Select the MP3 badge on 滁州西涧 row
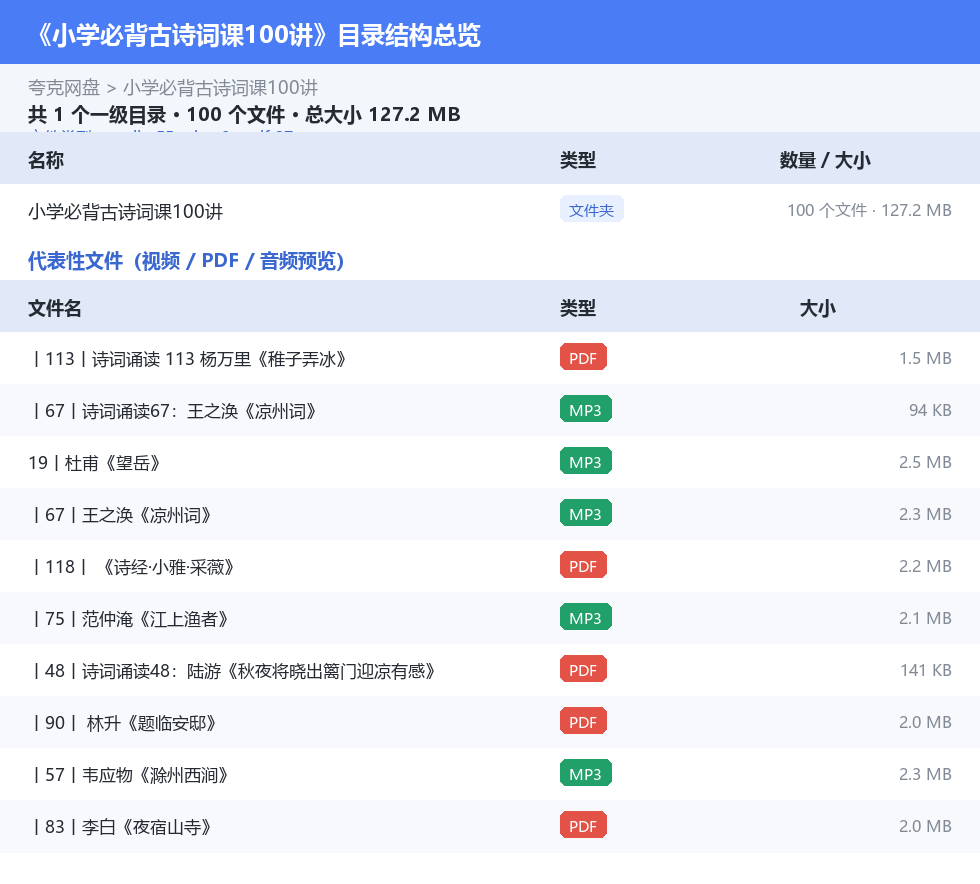Screen dimensions: 980x884 [586, 773]
